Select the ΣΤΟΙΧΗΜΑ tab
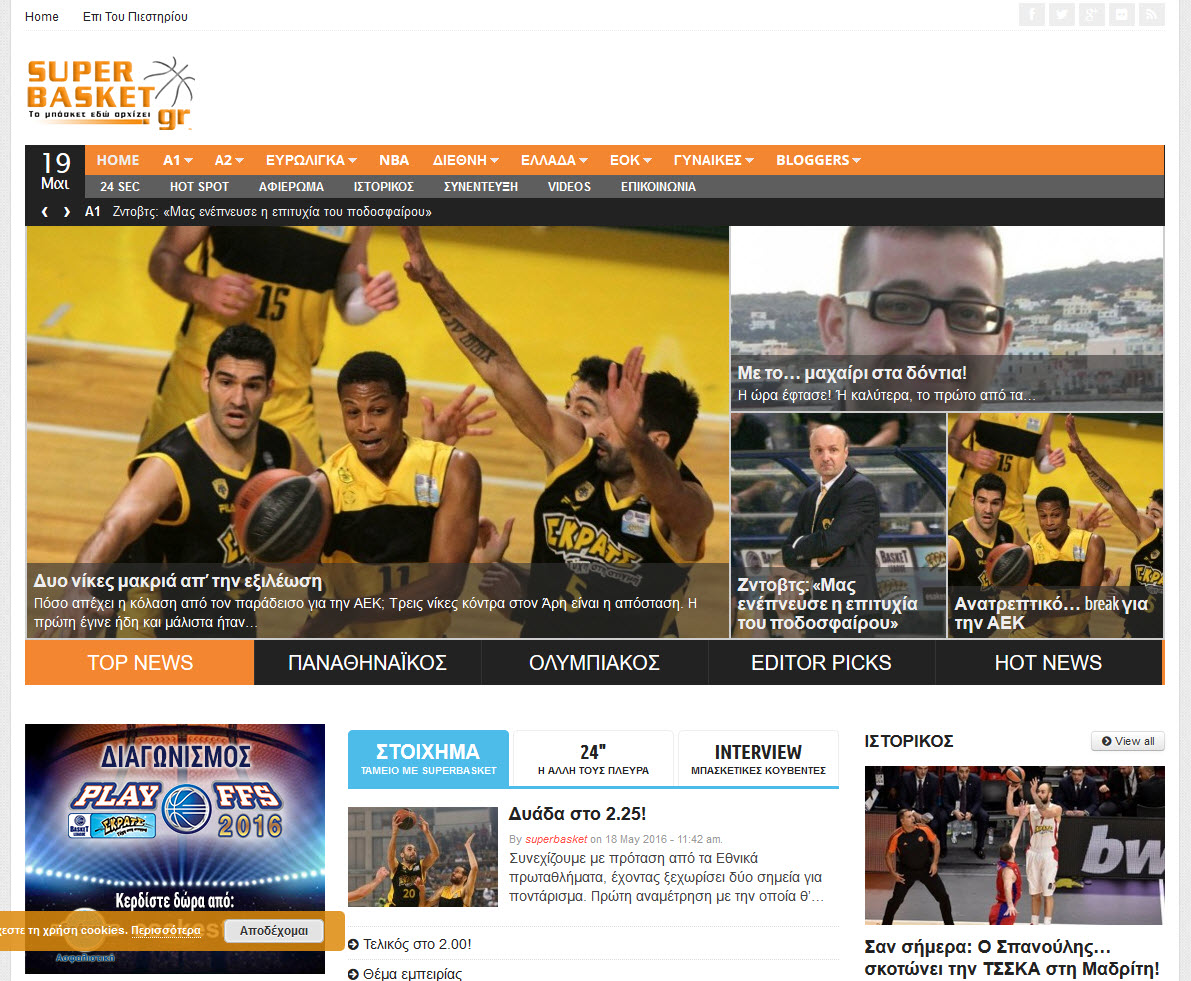Viewport: 1191px width, 981px height. tap(428, 759)
